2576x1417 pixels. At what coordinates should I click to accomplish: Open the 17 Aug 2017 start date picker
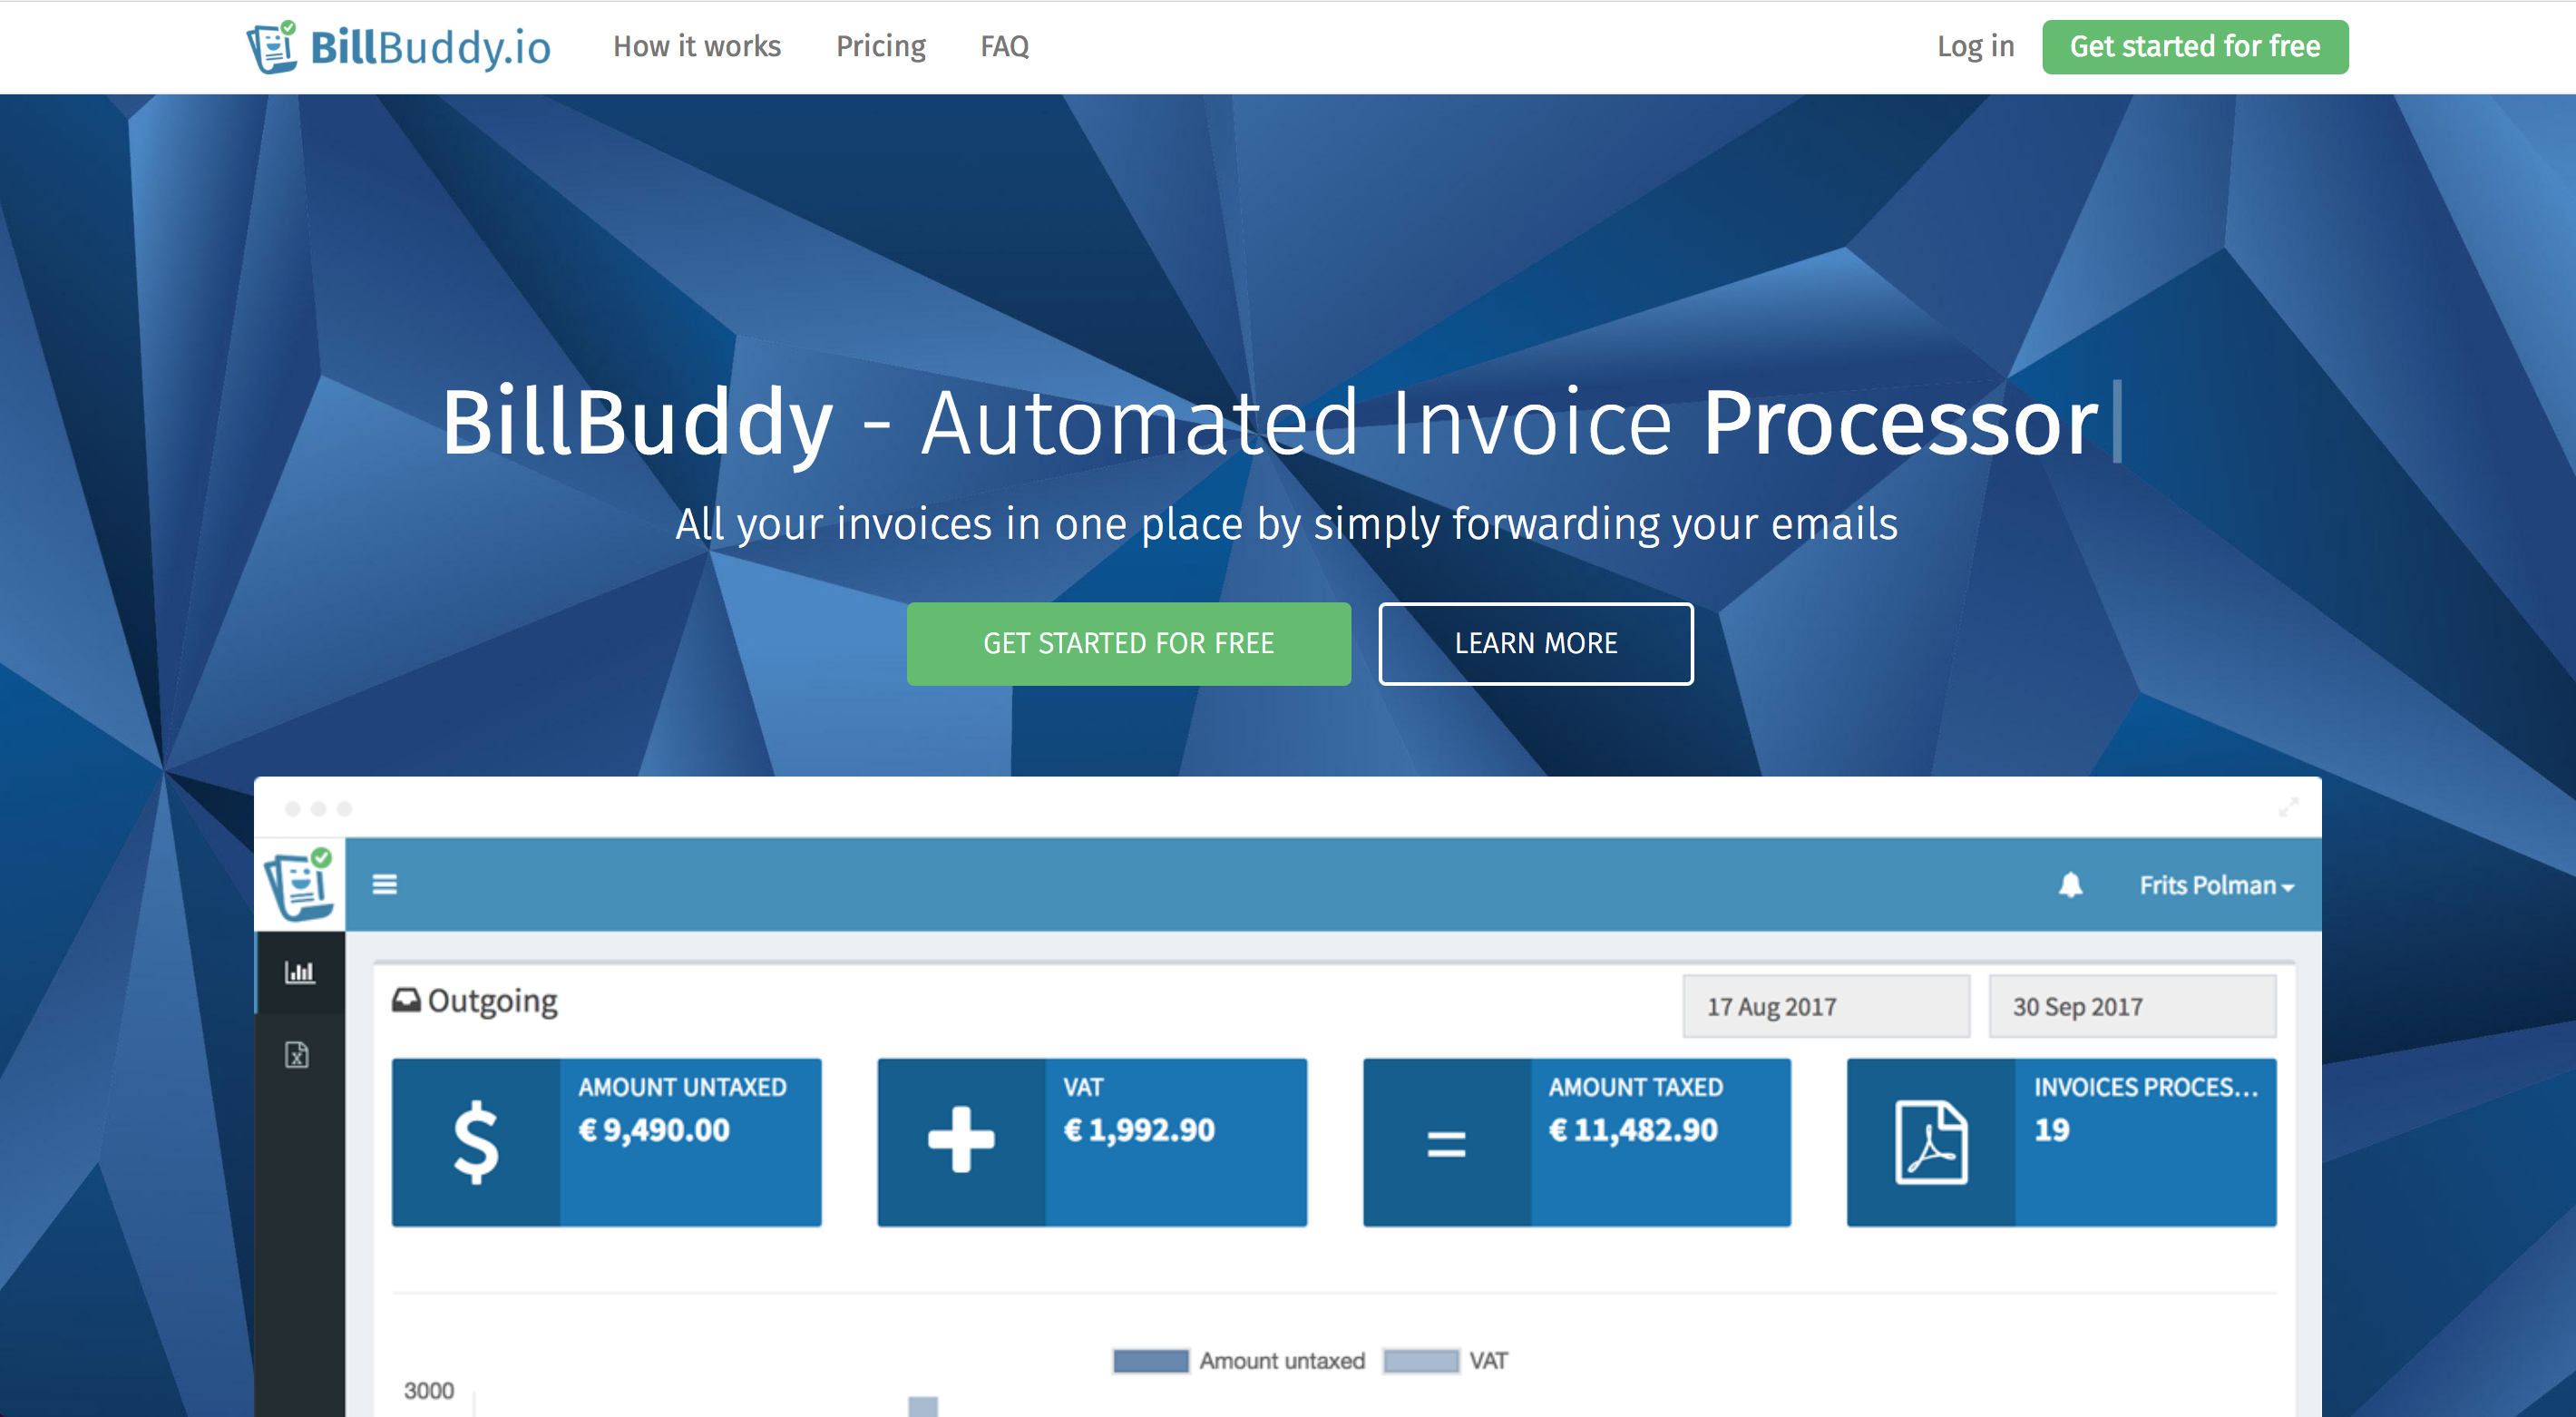1825,1006
